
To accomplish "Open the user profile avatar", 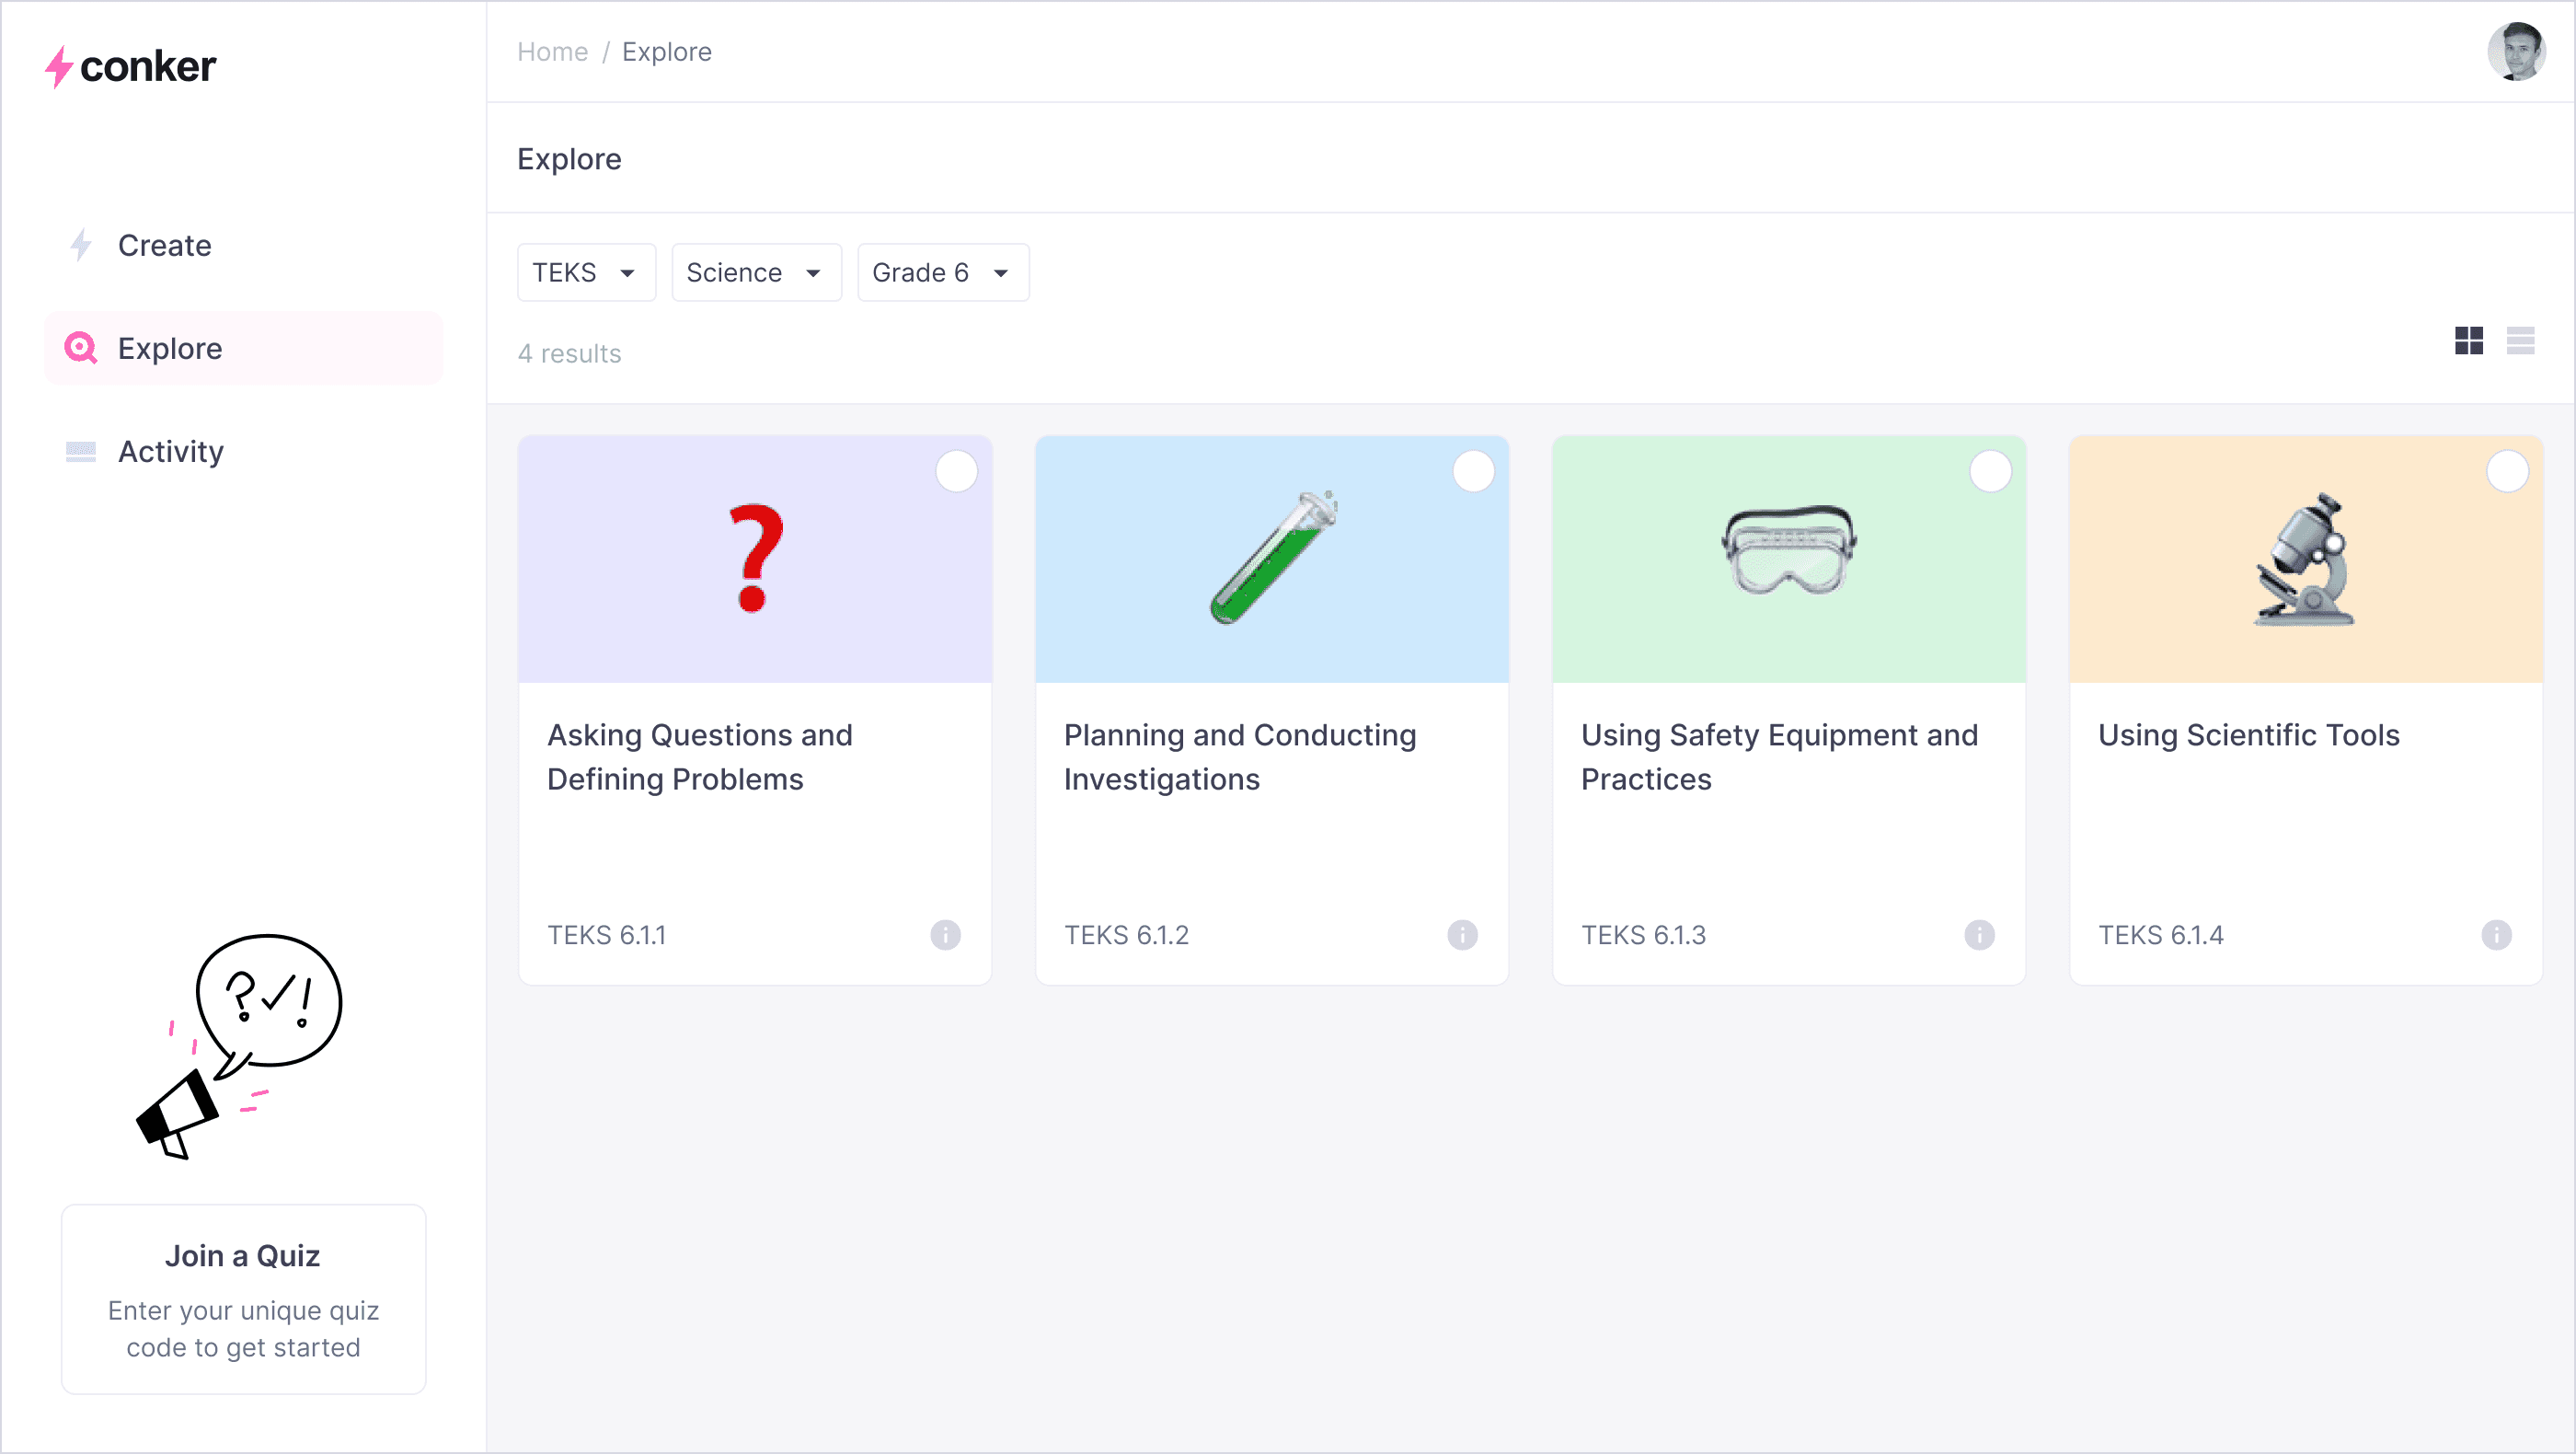I will pos(2516,51).
